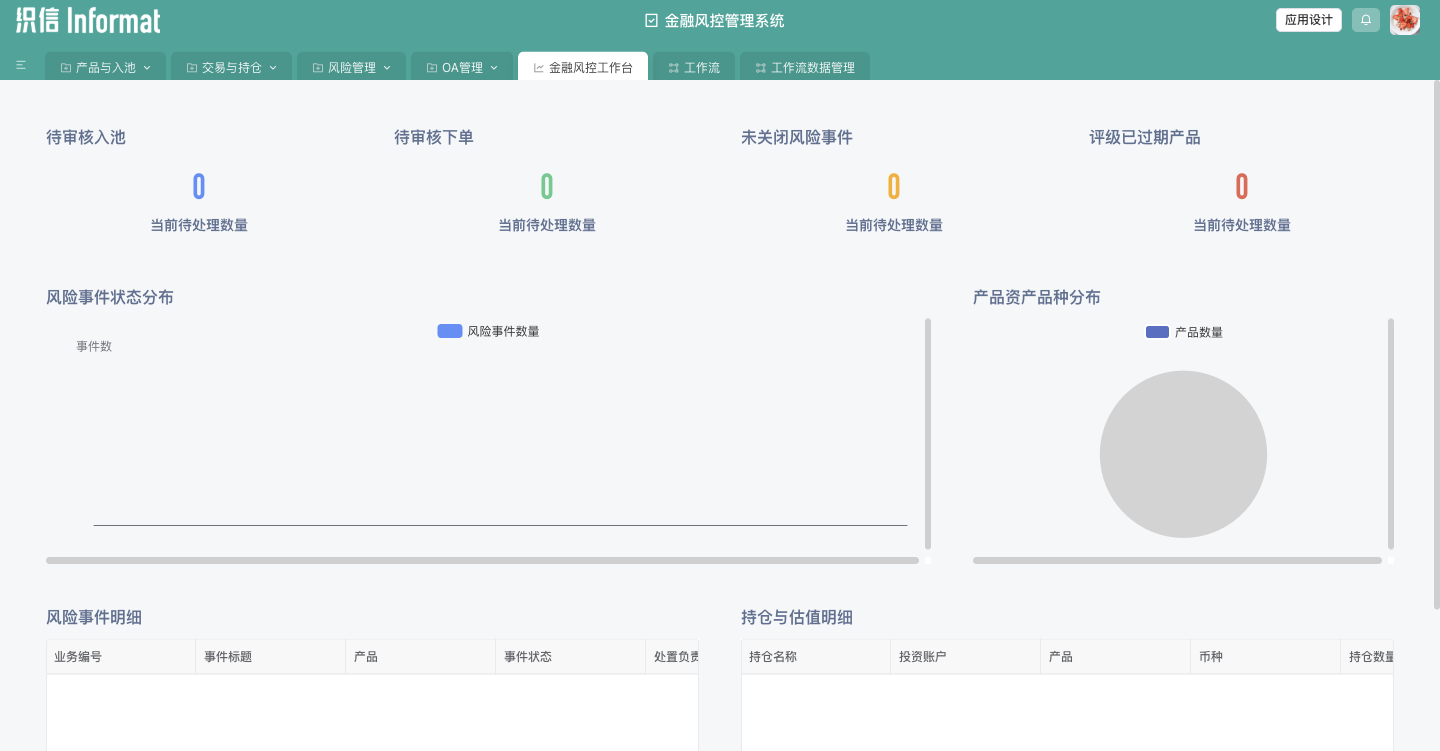
Task: Click the 待审核入池 count number
Action: 199,186
